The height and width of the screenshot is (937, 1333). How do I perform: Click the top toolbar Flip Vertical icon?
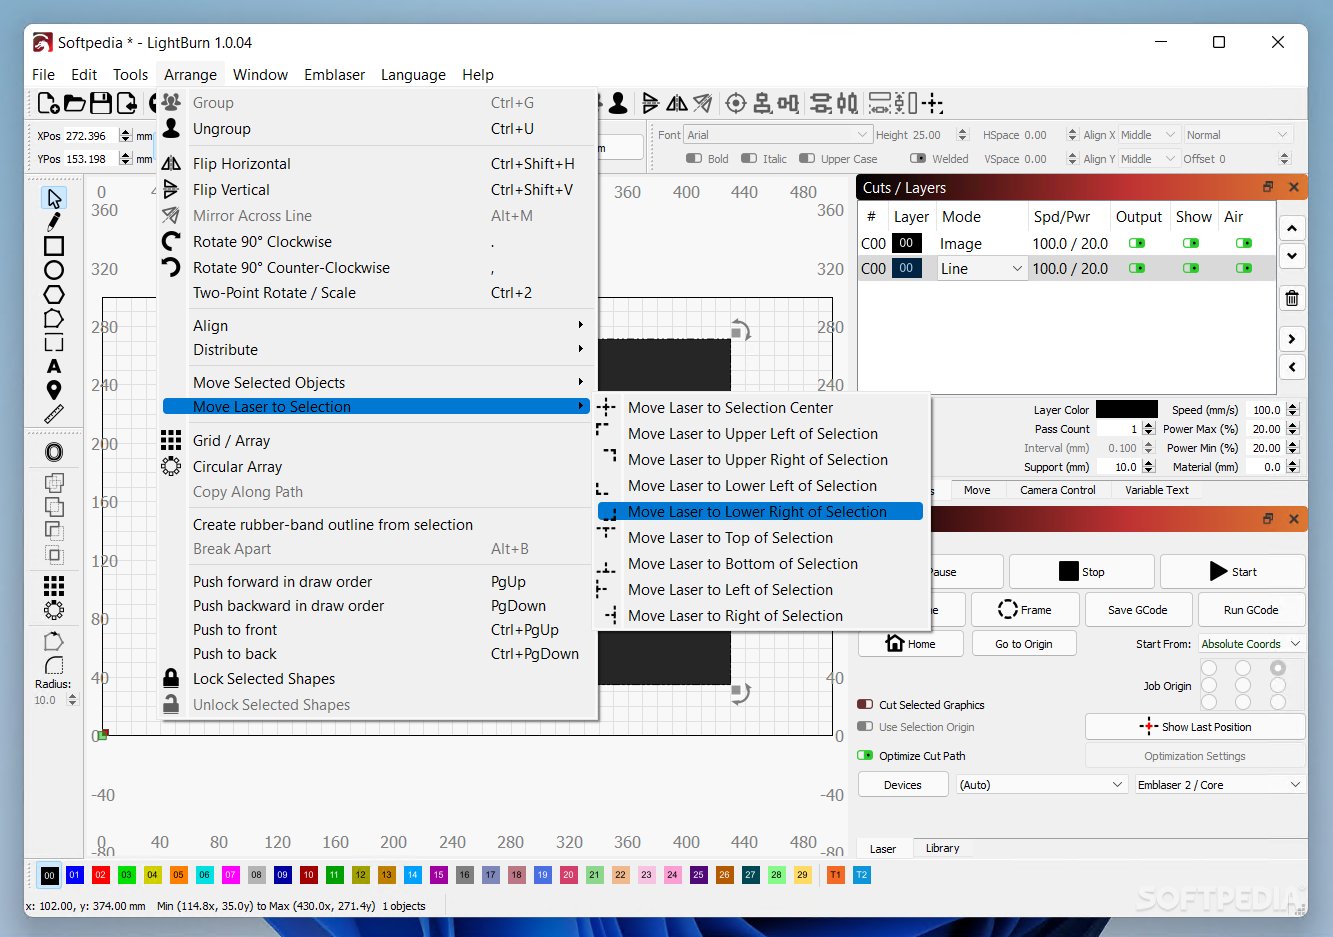651,103
